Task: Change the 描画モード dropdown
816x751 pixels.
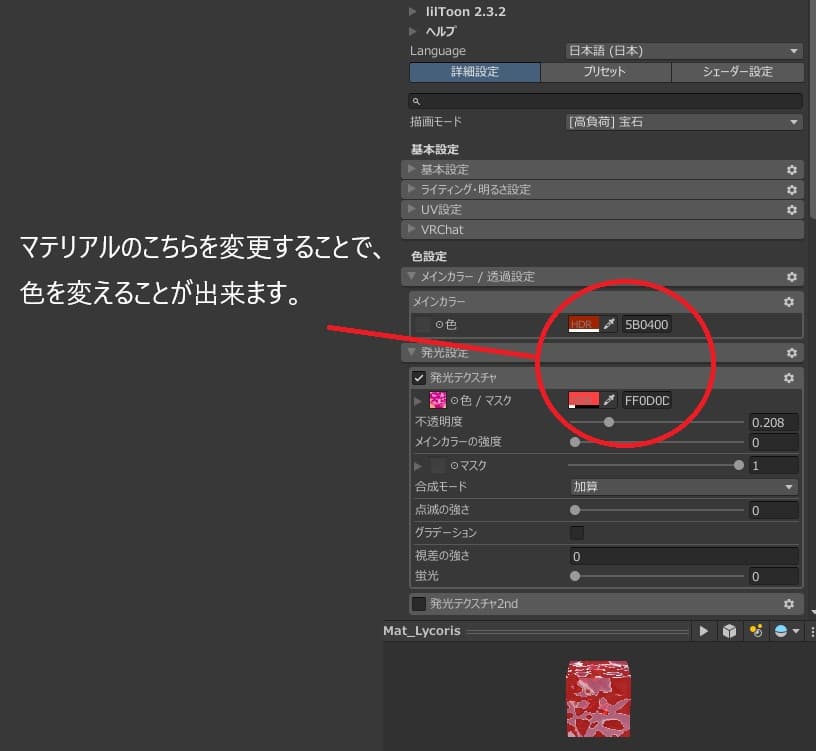Action: pos(683,122)
